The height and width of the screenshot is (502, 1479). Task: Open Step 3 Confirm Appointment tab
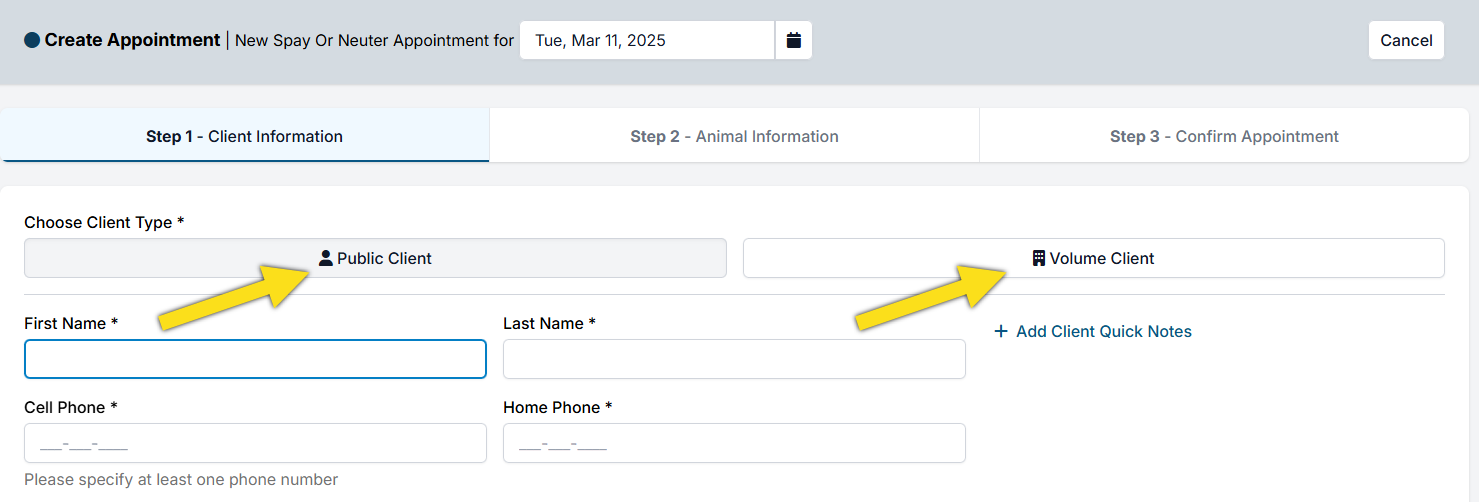pyautogui.click(x=1224, y=136)
